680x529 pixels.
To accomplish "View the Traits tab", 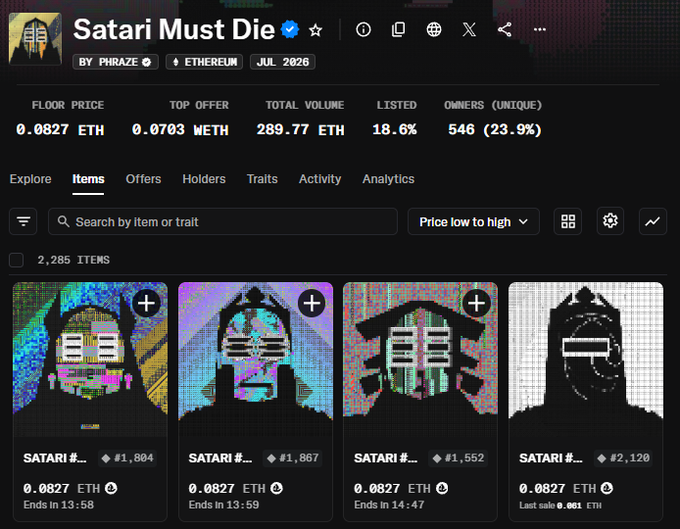I will click(x=262, y=179).
